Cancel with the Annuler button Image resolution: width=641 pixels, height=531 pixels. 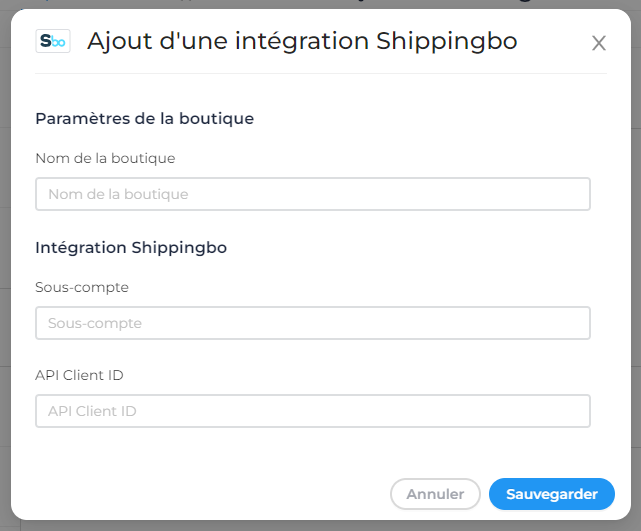[435, 494]
